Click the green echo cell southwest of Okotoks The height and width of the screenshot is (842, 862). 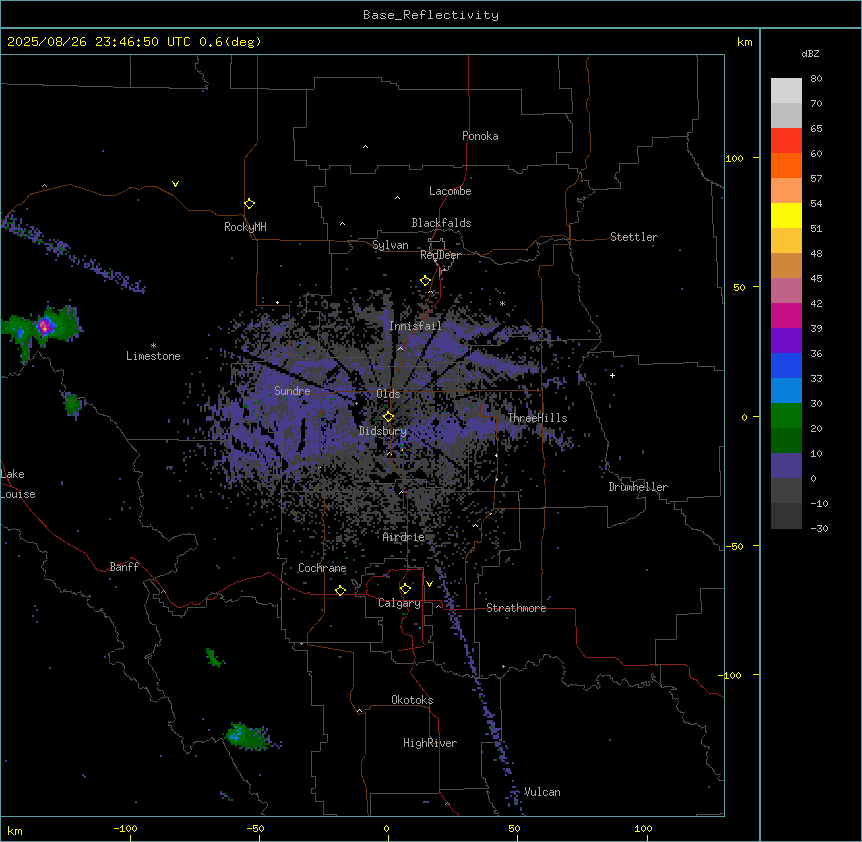(248, 736)
